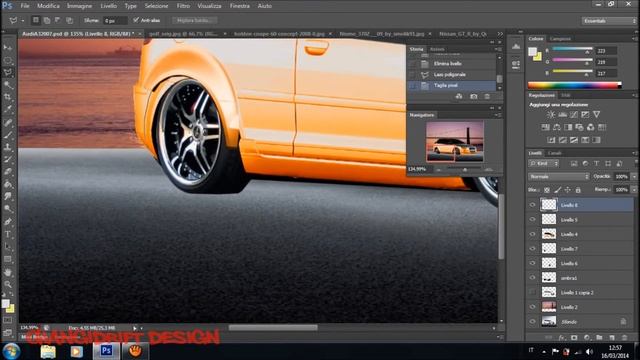The height and width of the screenshot is (360, 640).
Task: Delete layer with Layers panel trash icon
Action: [624, 338]
